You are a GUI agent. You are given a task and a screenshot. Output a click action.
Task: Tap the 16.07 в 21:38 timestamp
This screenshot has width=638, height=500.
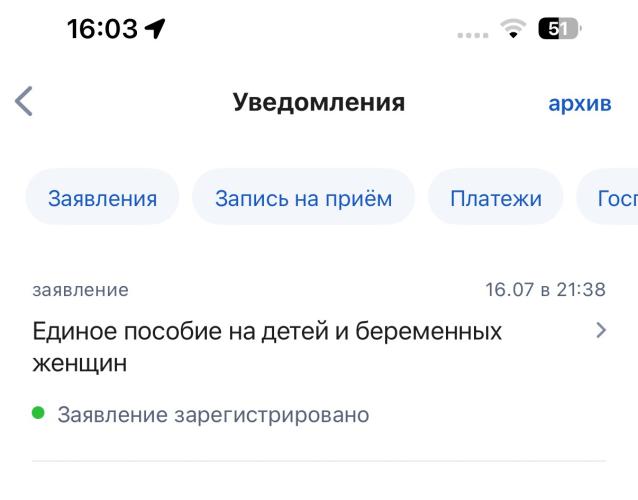coord(546,290)
